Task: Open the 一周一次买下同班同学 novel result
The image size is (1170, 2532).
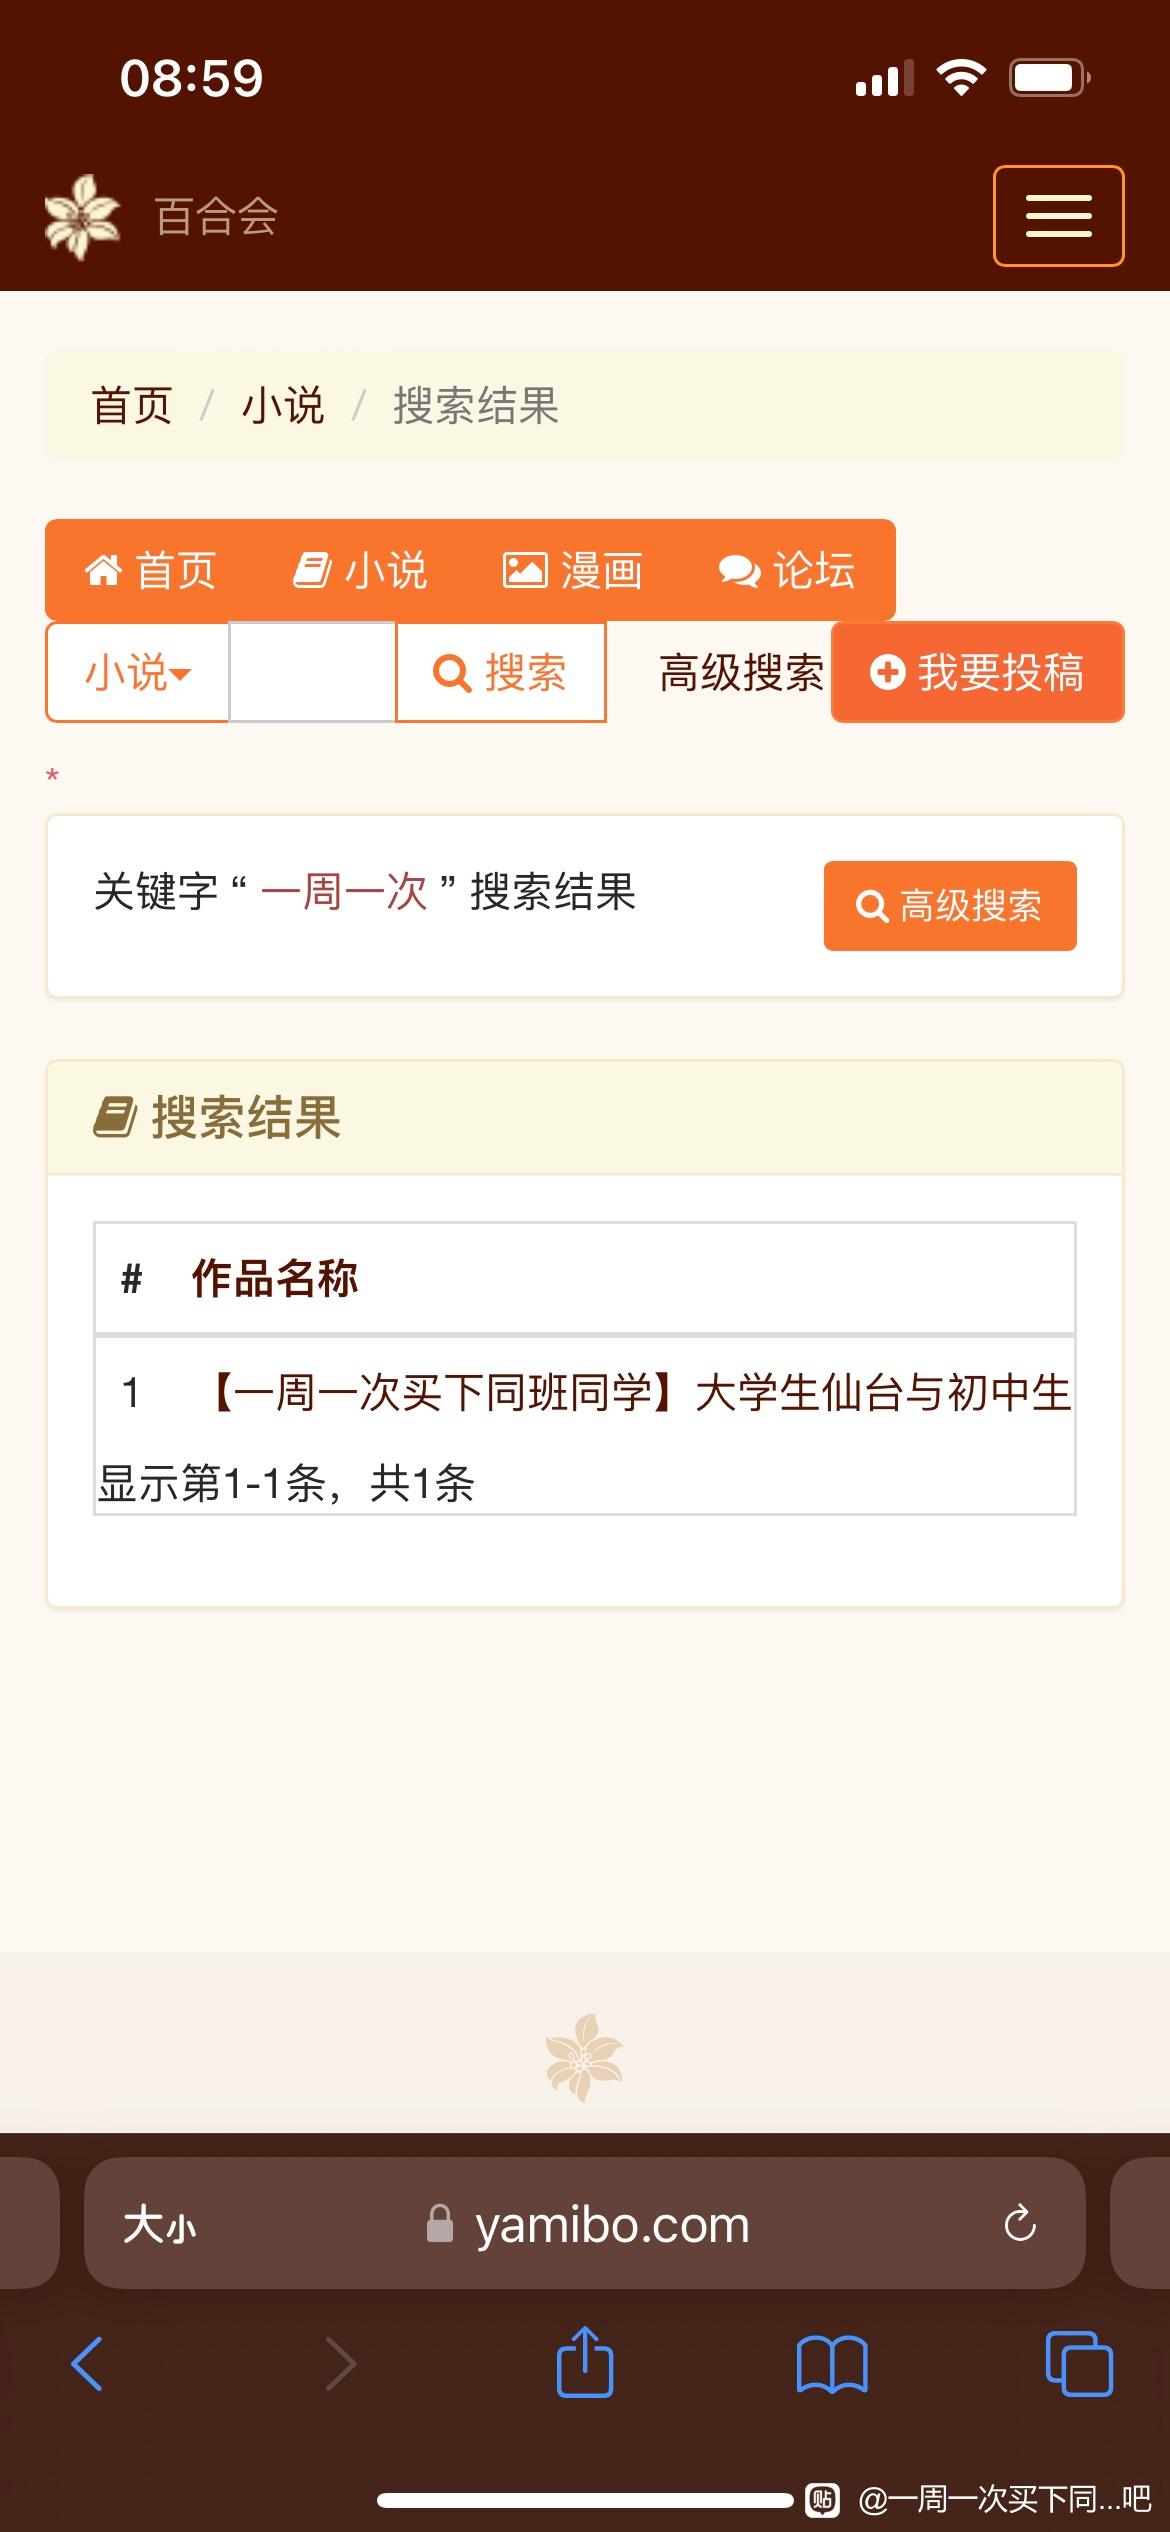Action: pos(640,1392)
